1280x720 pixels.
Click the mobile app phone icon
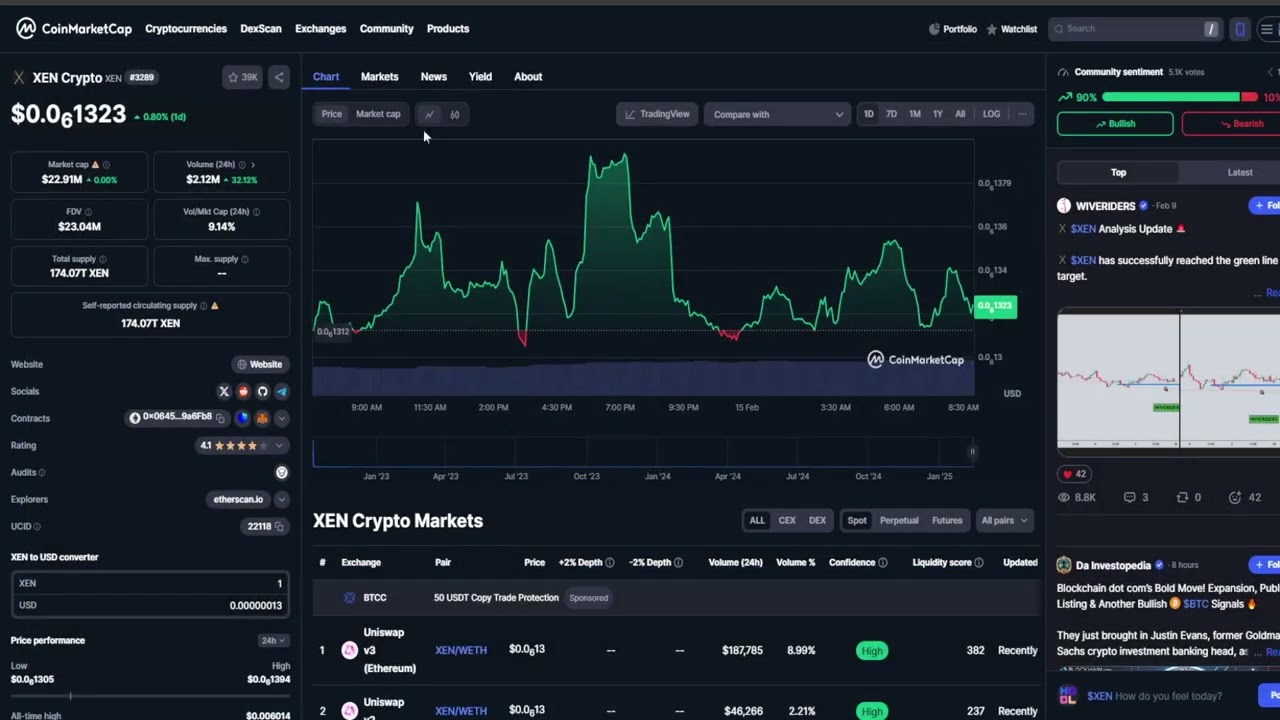tap(1240, 29)
